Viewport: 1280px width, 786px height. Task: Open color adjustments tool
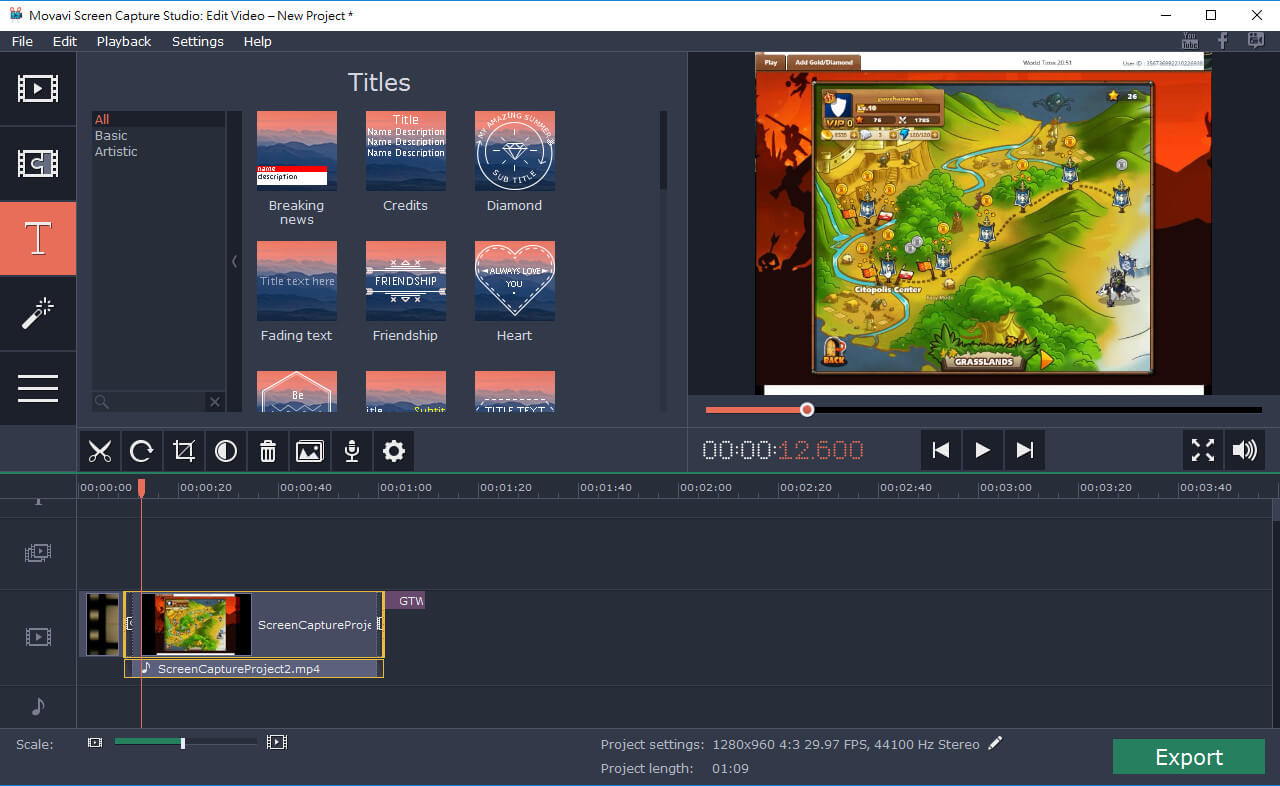(x=226, y=451)
